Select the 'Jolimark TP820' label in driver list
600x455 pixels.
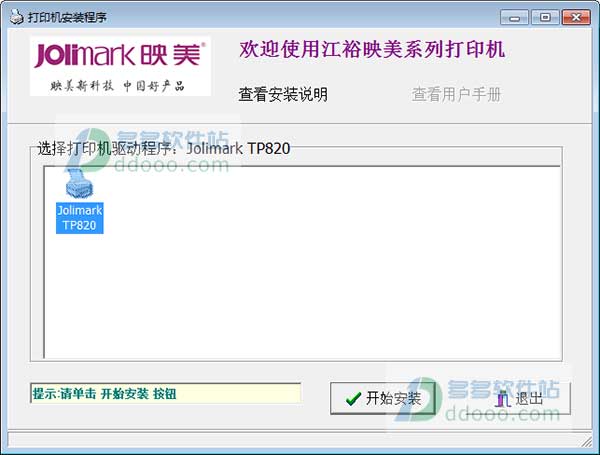pyautogui.click(x=80, y=218)
